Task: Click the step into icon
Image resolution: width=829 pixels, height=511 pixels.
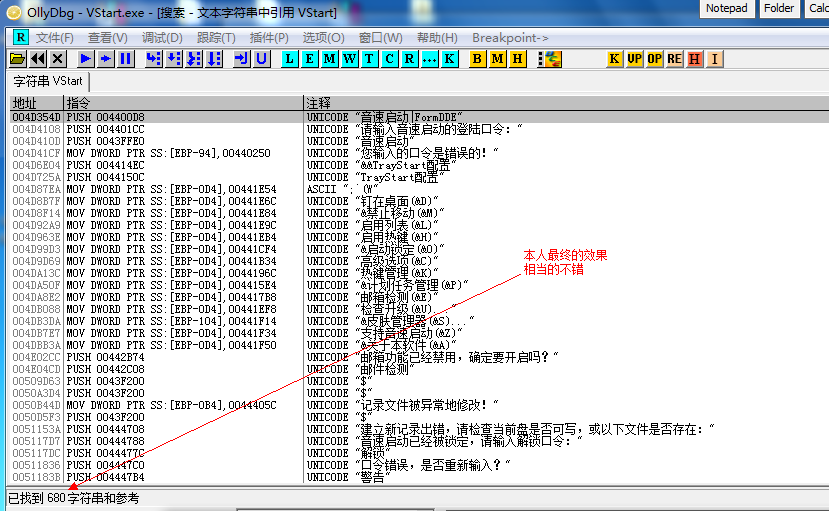Action: tap(153, 59)
